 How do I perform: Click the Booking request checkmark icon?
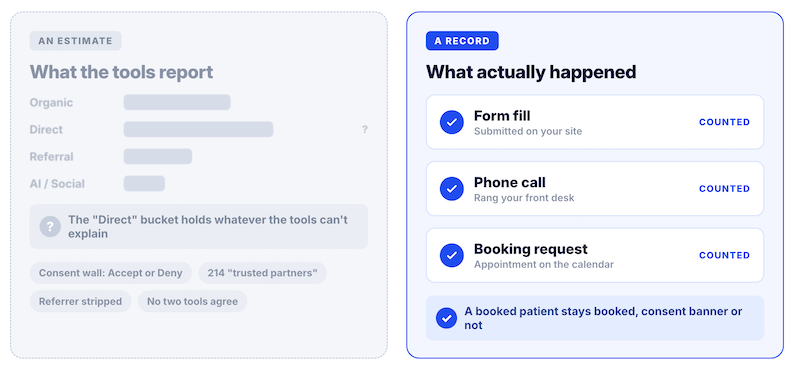pos(452,255)
